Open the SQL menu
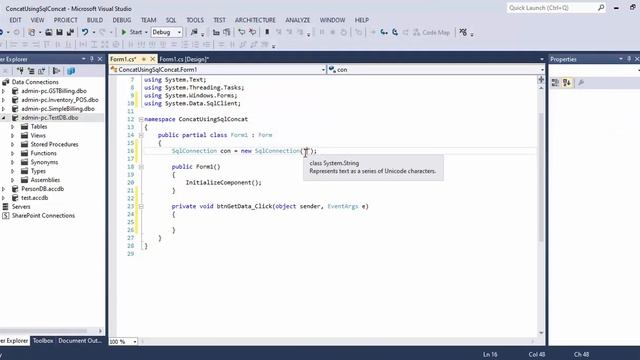 click(x=171, y=20)
